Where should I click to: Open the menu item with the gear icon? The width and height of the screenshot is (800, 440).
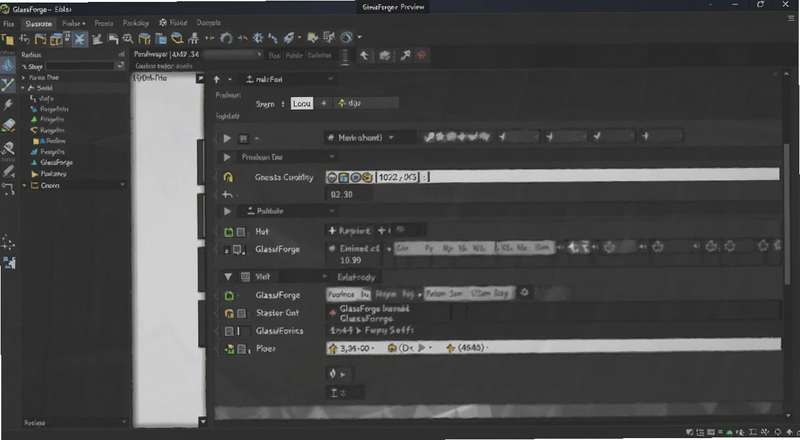point(173,23)
